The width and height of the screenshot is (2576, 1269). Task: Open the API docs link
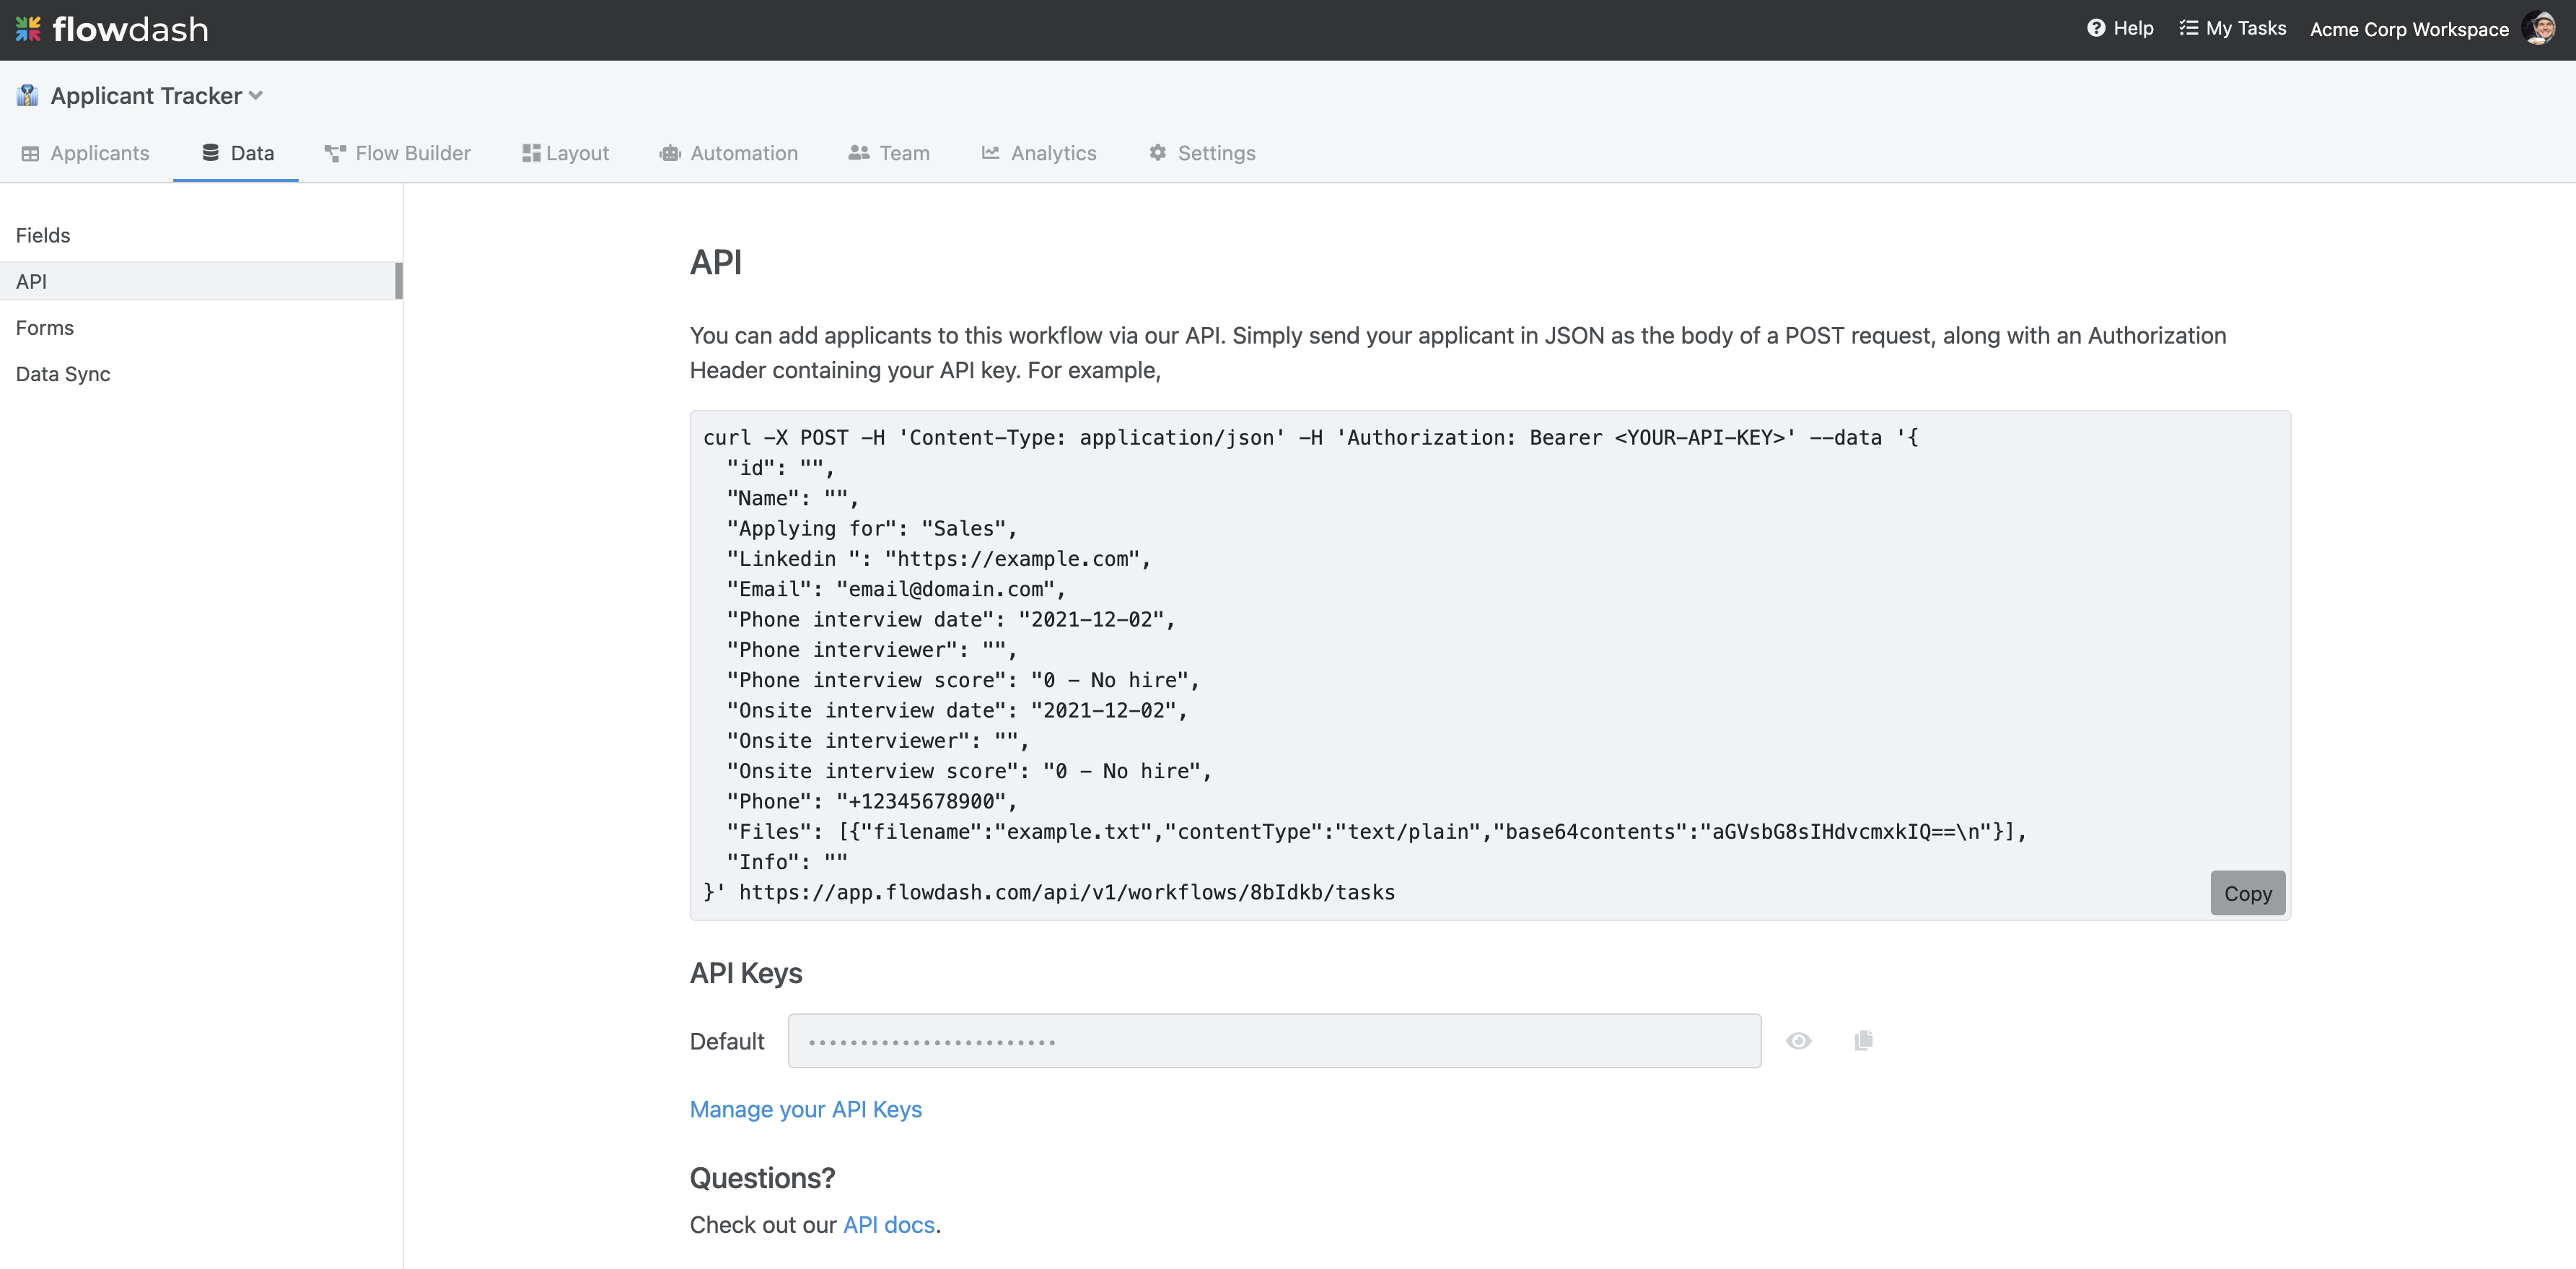point(888,1224)
